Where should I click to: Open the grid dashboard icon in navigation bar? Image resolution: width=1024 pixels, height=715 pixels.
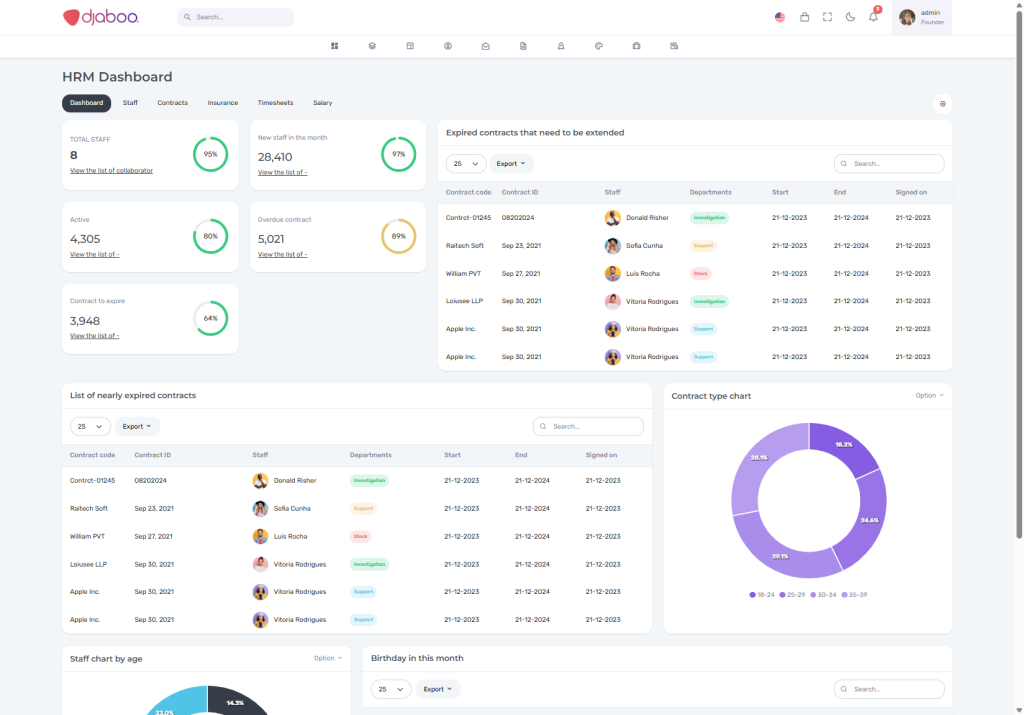click(x=335, y=46)
